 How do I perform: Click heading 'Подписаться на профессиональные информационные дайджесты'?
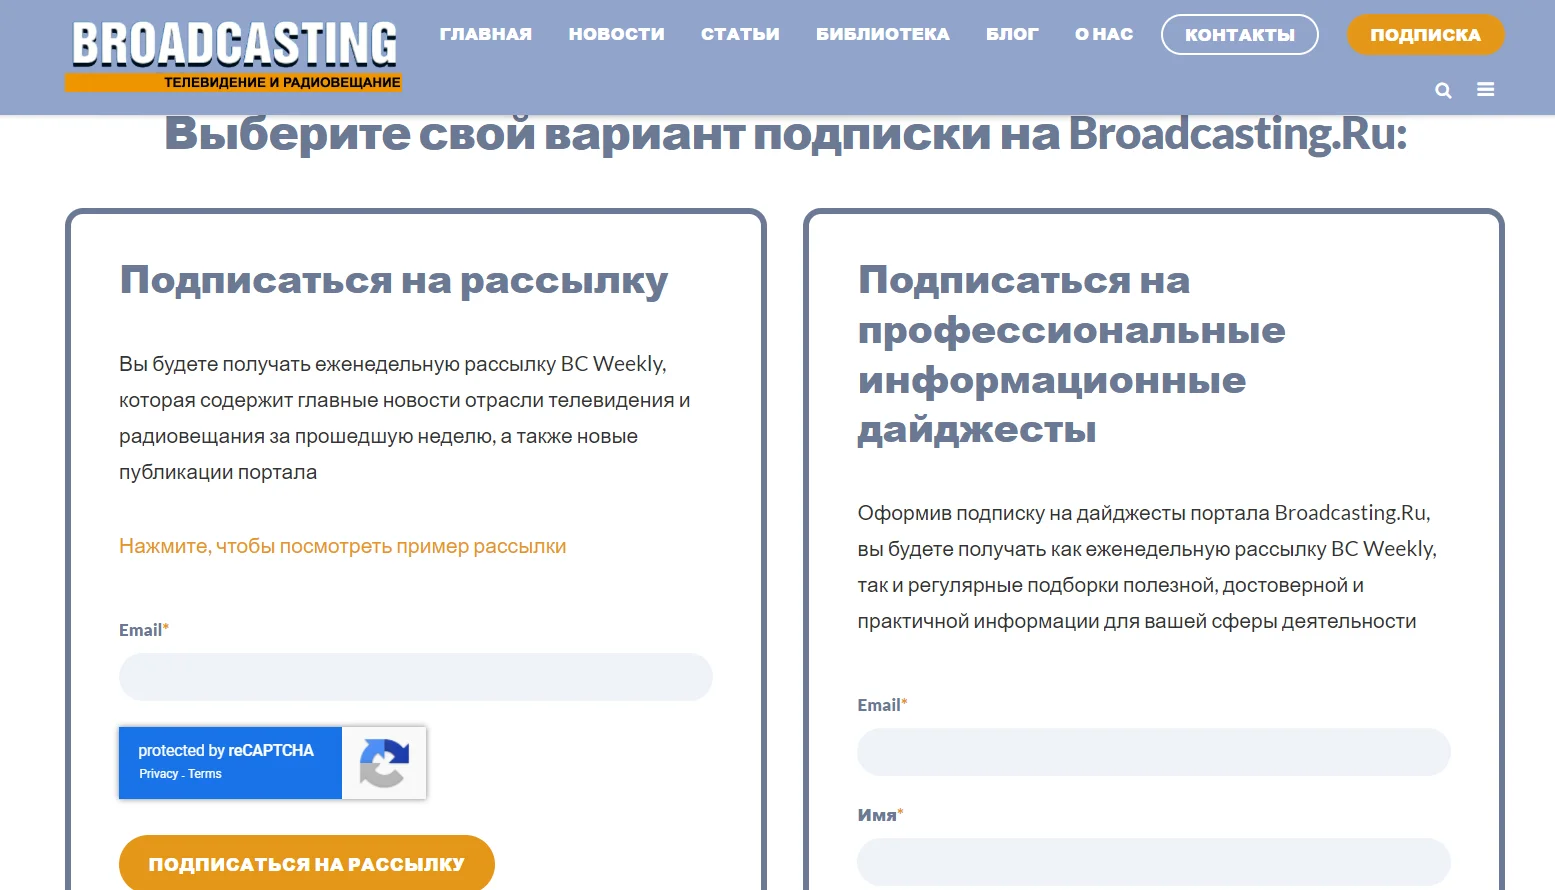point(1072,355)
